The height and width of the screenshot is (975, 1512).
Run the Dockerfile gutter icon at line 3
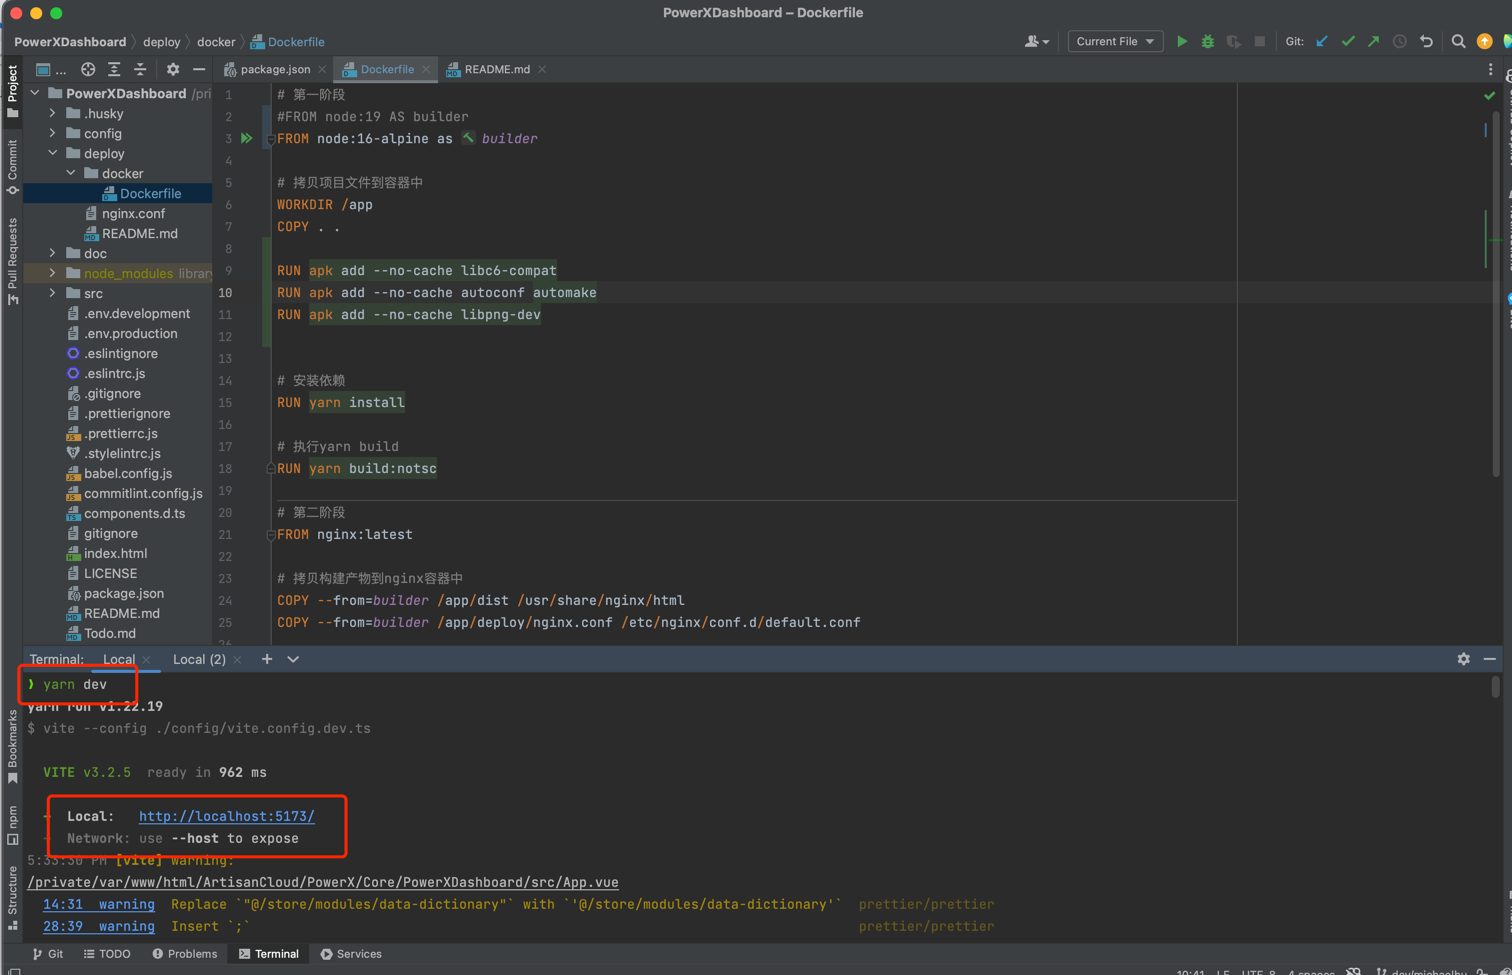click(247, 138)
